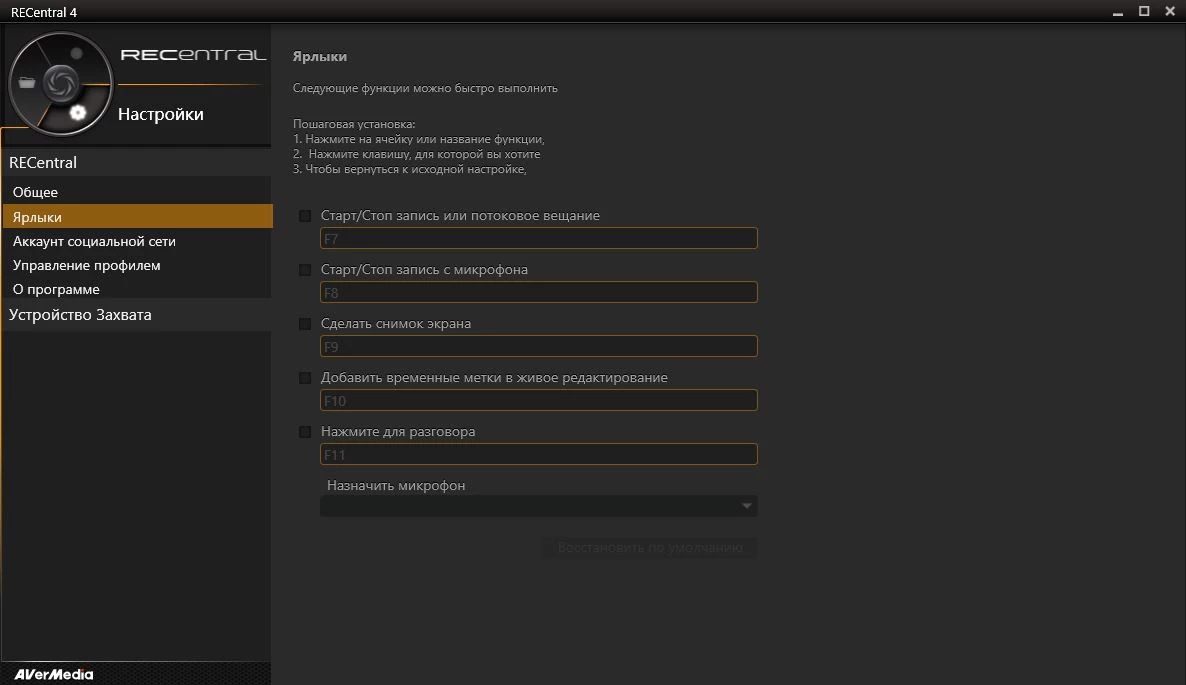Open the media folder icon on the dial
Viewport: 1186px width, 685px height.
tap(27, 82)
